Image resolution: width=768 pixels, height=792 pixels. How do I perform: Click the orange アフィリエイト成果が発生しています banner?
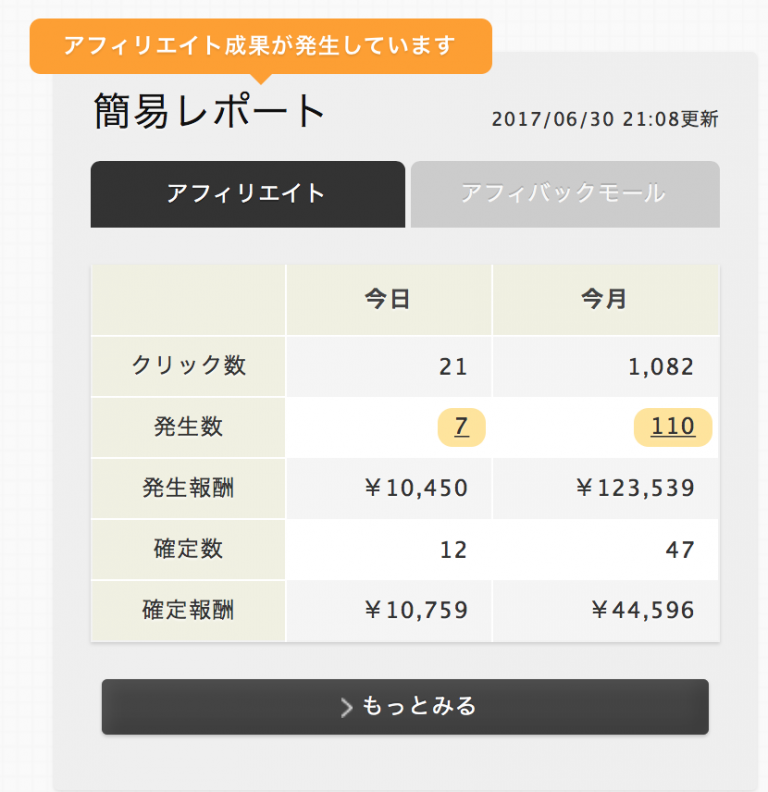(261, 46)
